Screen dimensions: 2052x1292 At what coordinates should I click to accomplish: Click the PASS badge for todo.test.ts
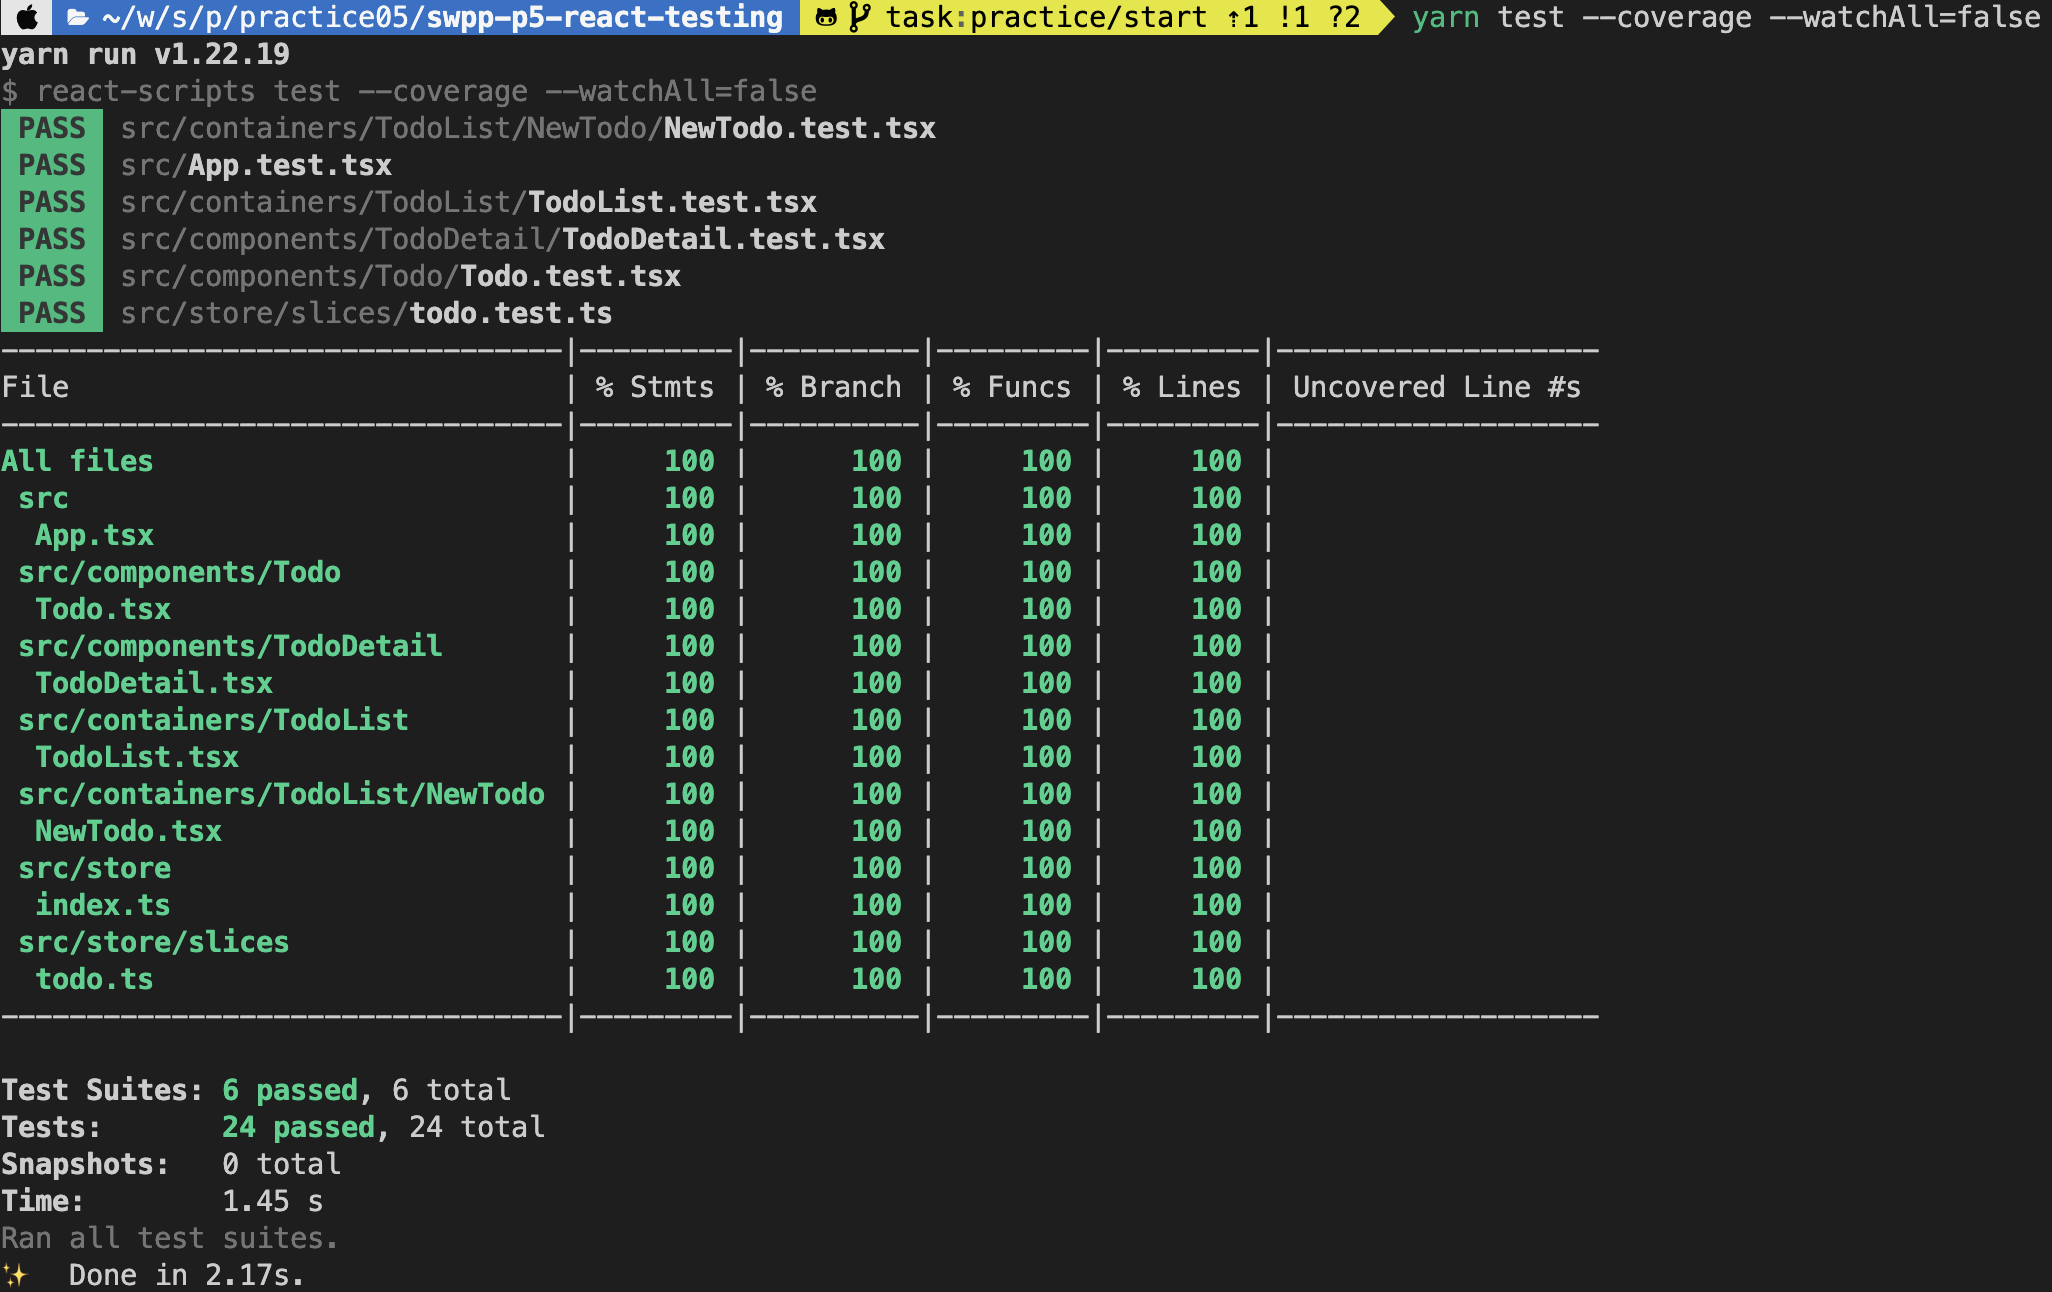52,313
